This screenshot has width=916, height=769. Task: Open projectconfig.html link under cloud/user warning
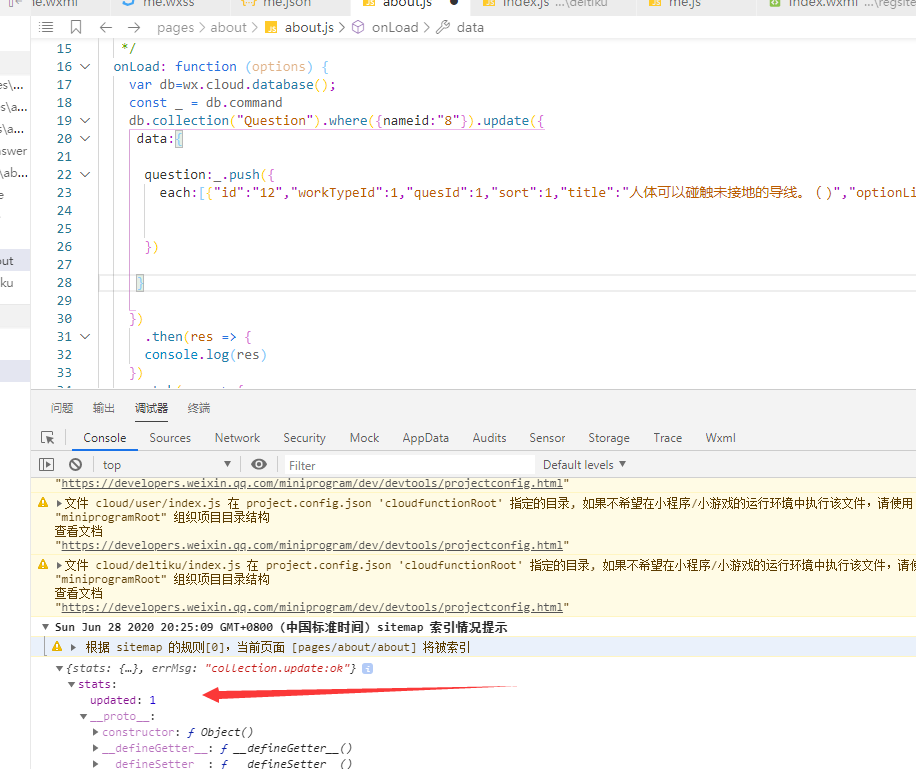312,545
